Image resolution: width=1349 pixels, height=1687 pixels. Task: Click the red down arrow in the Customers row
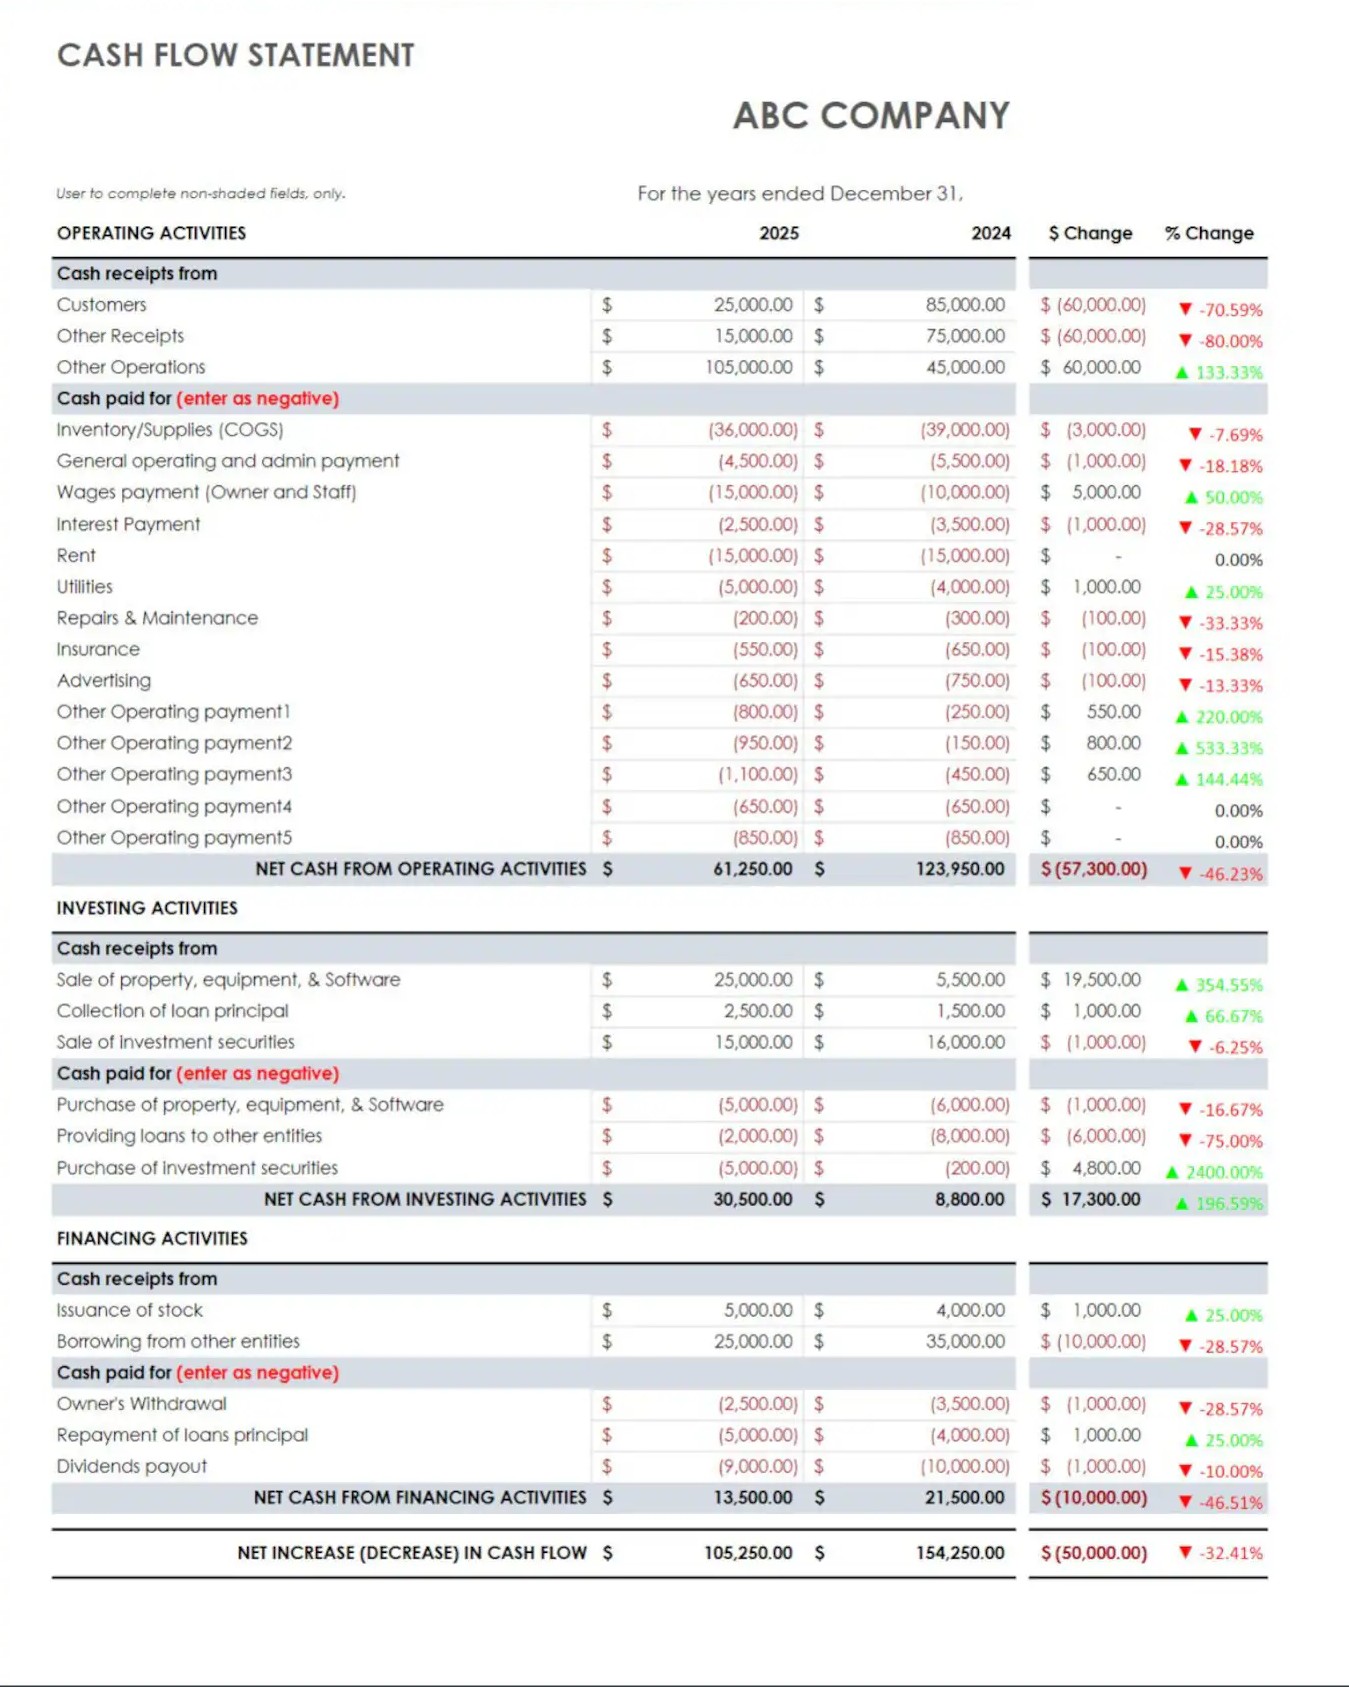pos(1185,310)
